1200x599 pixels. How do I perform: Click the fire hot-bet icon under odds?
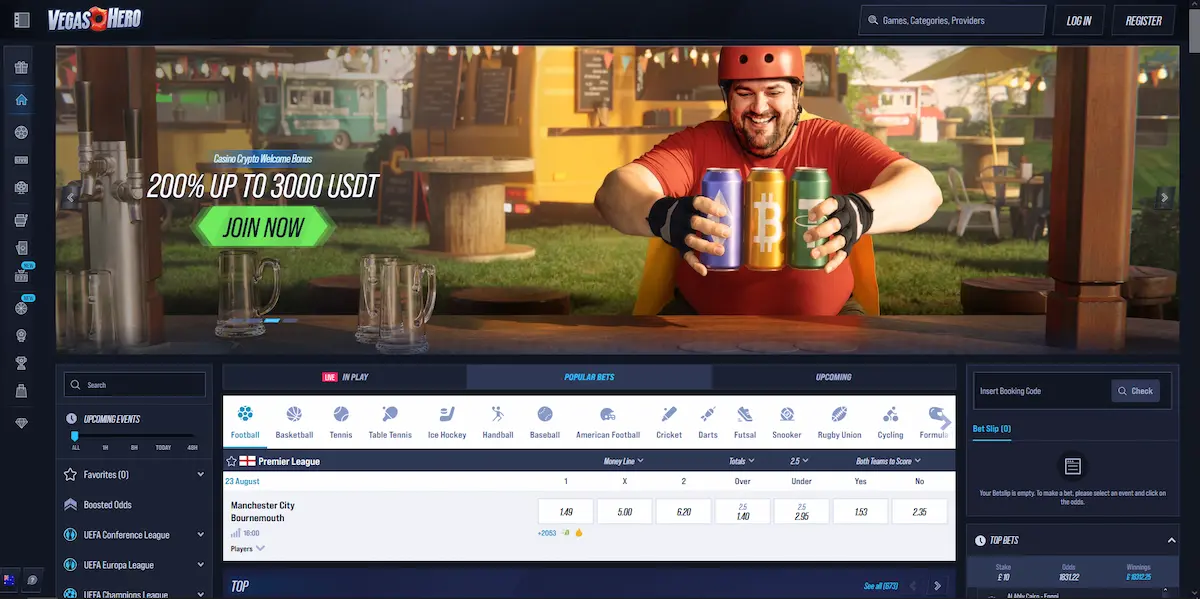(579, 533)
